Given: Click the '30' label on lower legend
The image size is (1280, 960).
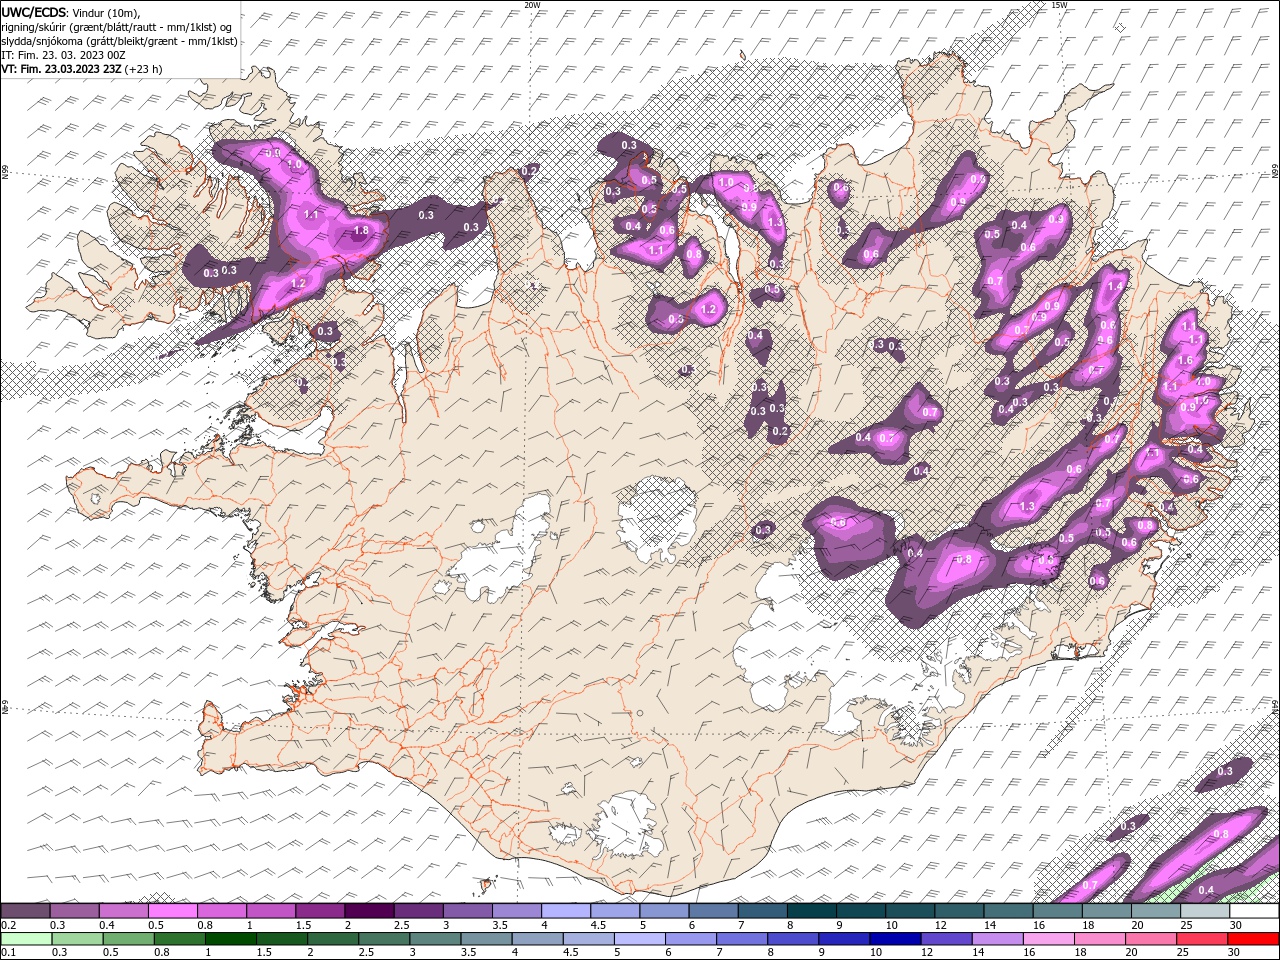Looking at the screenshot, I should coord(1235,952).
